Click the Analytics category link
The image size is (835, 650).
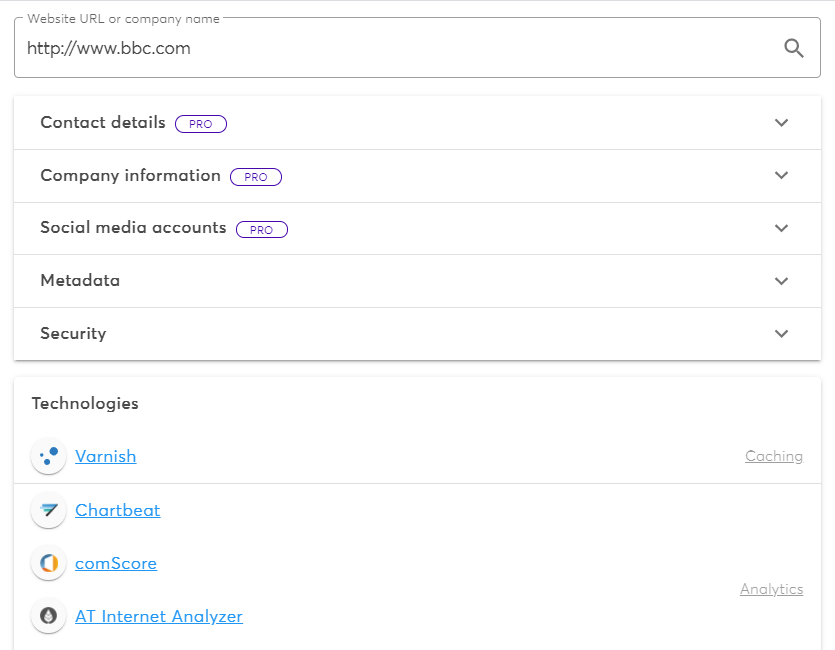click(771, 589)
